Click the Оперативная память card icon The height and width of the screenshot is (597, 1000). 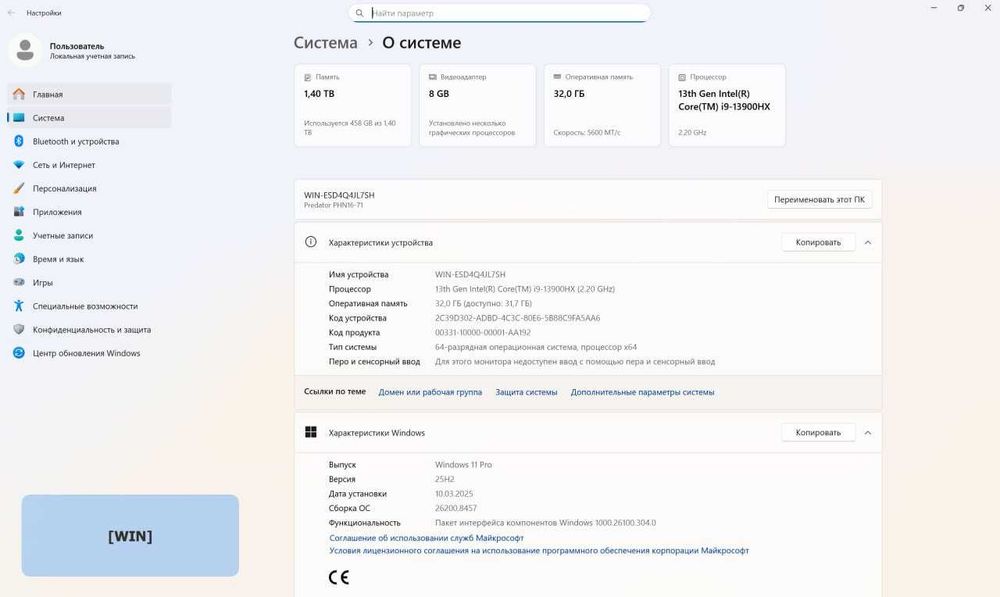coord(557,77)
